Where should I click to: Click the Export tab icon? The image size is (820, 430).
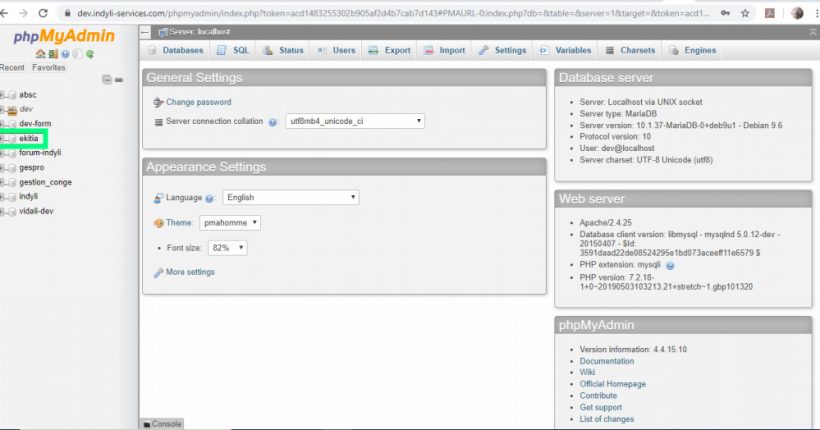click(373, 50)
